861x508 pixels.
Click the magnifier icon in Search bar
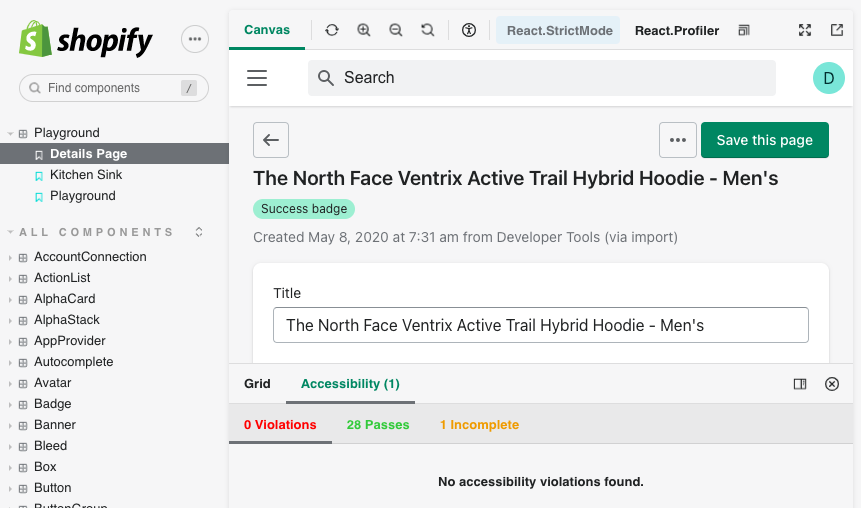tap(326, 78)
